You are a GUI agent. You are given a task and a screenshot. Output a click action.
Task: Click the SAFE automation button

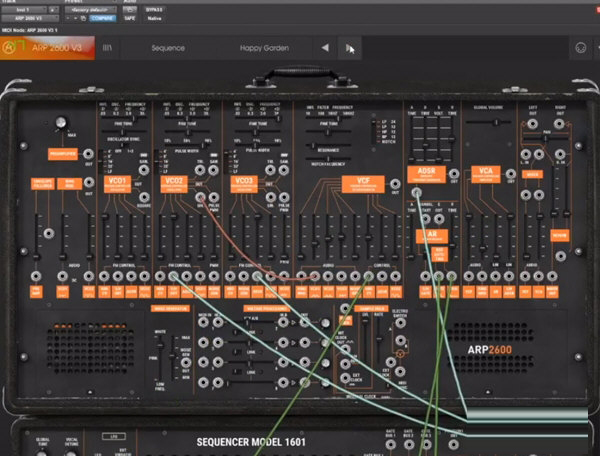pos(130,18)
